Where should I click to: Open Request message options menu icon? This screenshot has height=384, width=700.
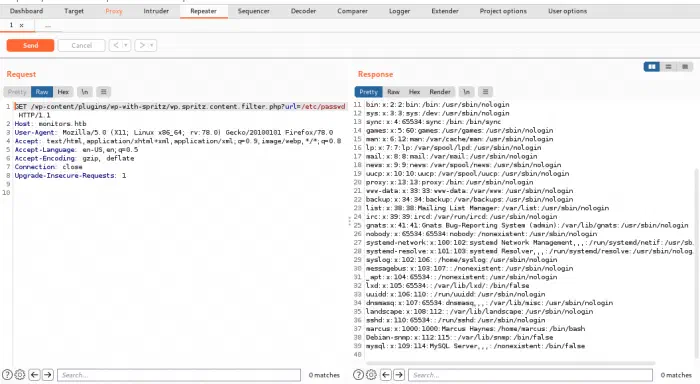[104, 92]
